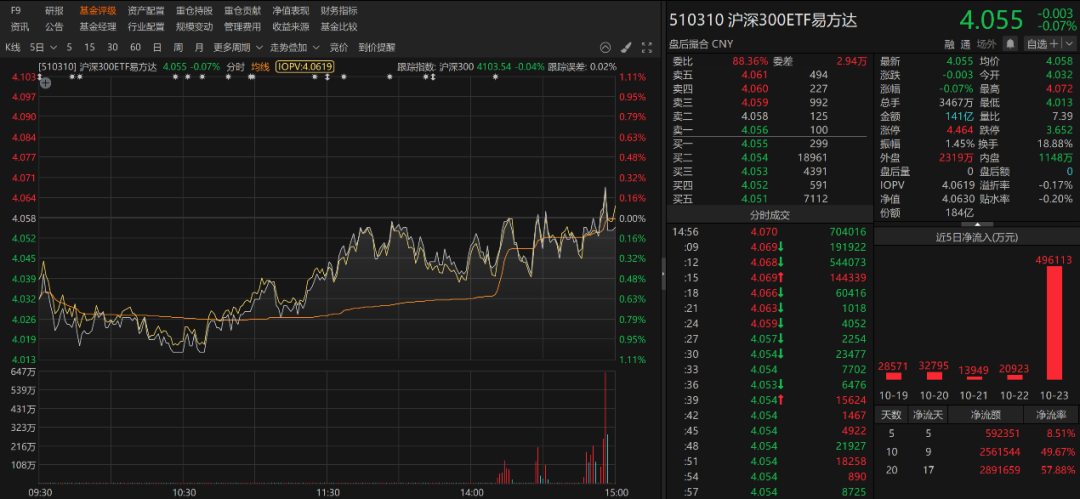Click the 分时成交 tick trades header

click(769, 215)
